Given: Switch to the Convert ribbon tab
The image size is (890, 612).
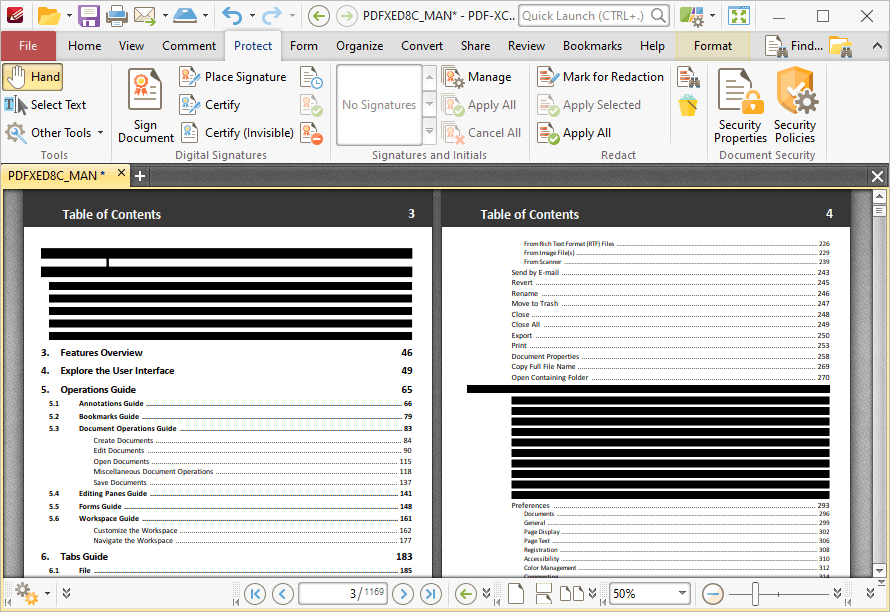Looking at the screenshot, I should click(422, 46).
